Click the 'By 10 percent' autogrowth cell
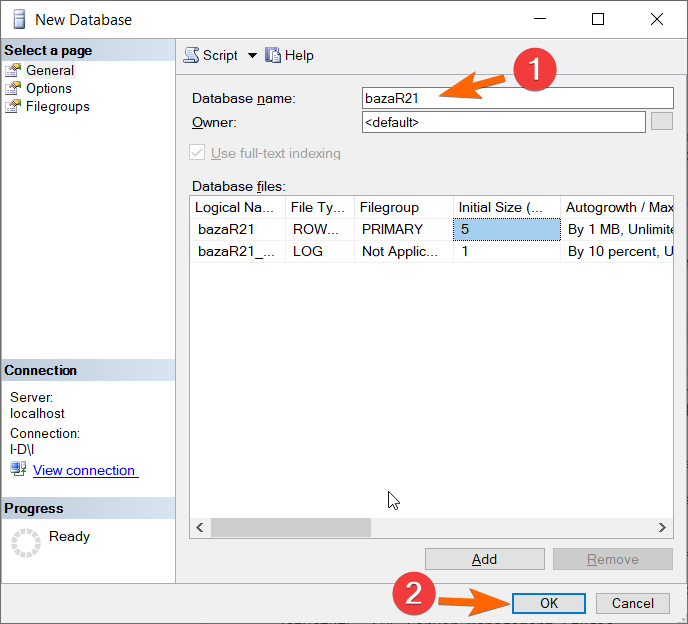Viewport: 688px width, 624px height. tap(617, 251)
